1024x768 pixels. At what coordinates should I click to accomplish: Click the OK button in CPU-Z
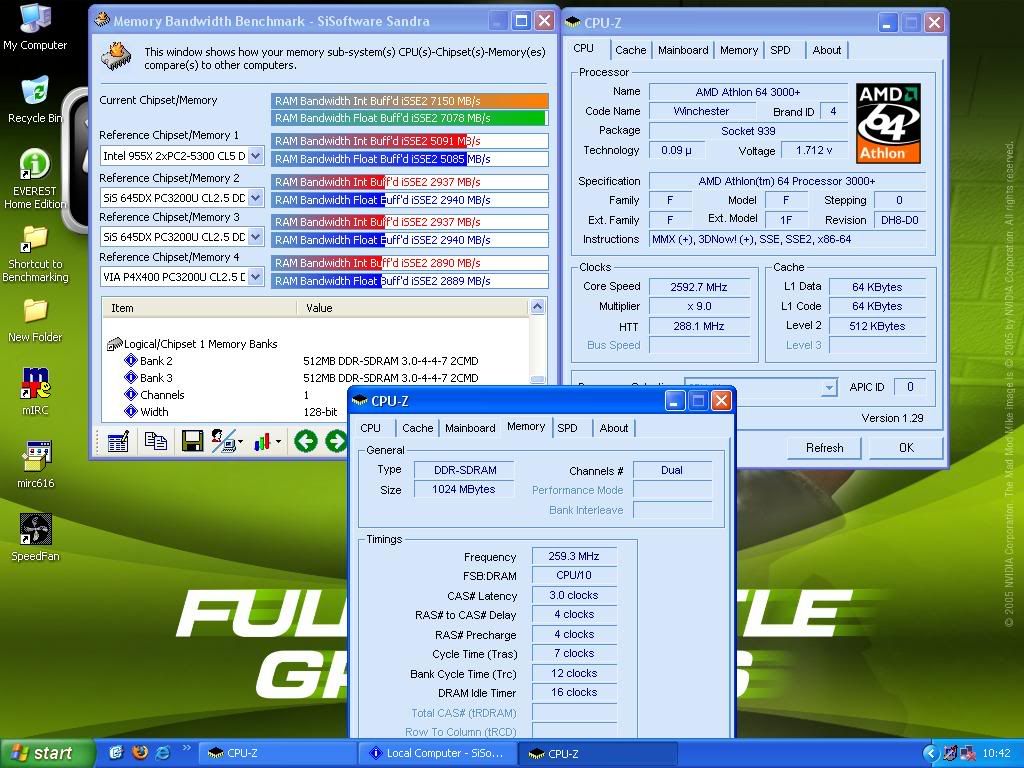(x=905, y=448)
